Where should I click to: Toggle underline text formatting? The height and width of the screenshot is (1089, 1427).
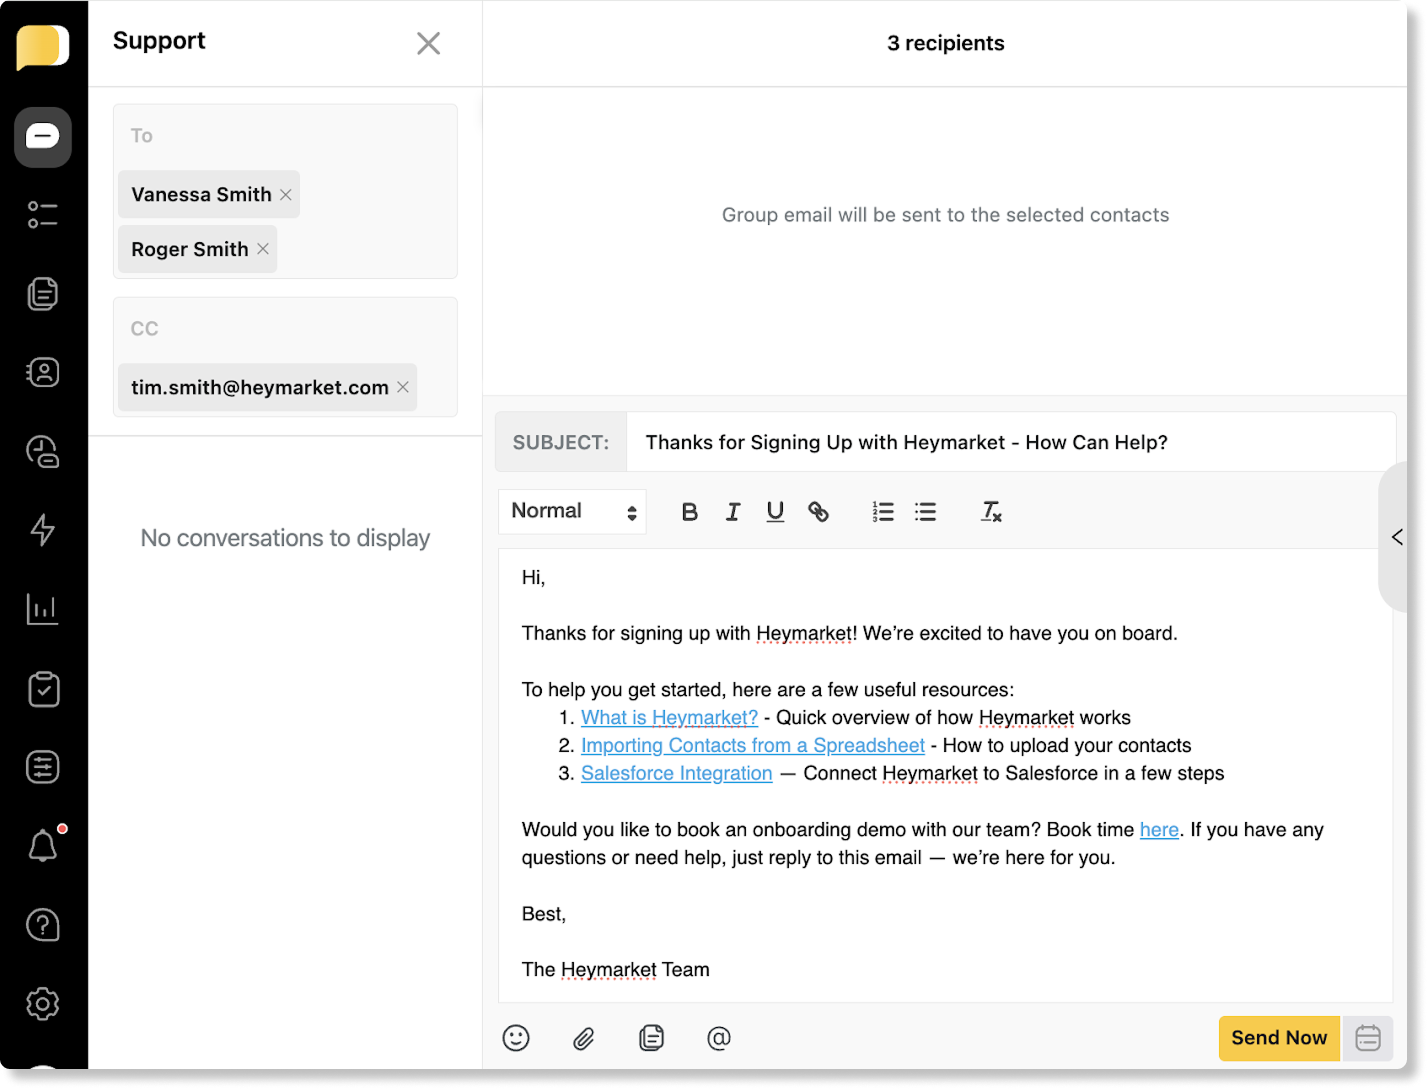point(775,512)
